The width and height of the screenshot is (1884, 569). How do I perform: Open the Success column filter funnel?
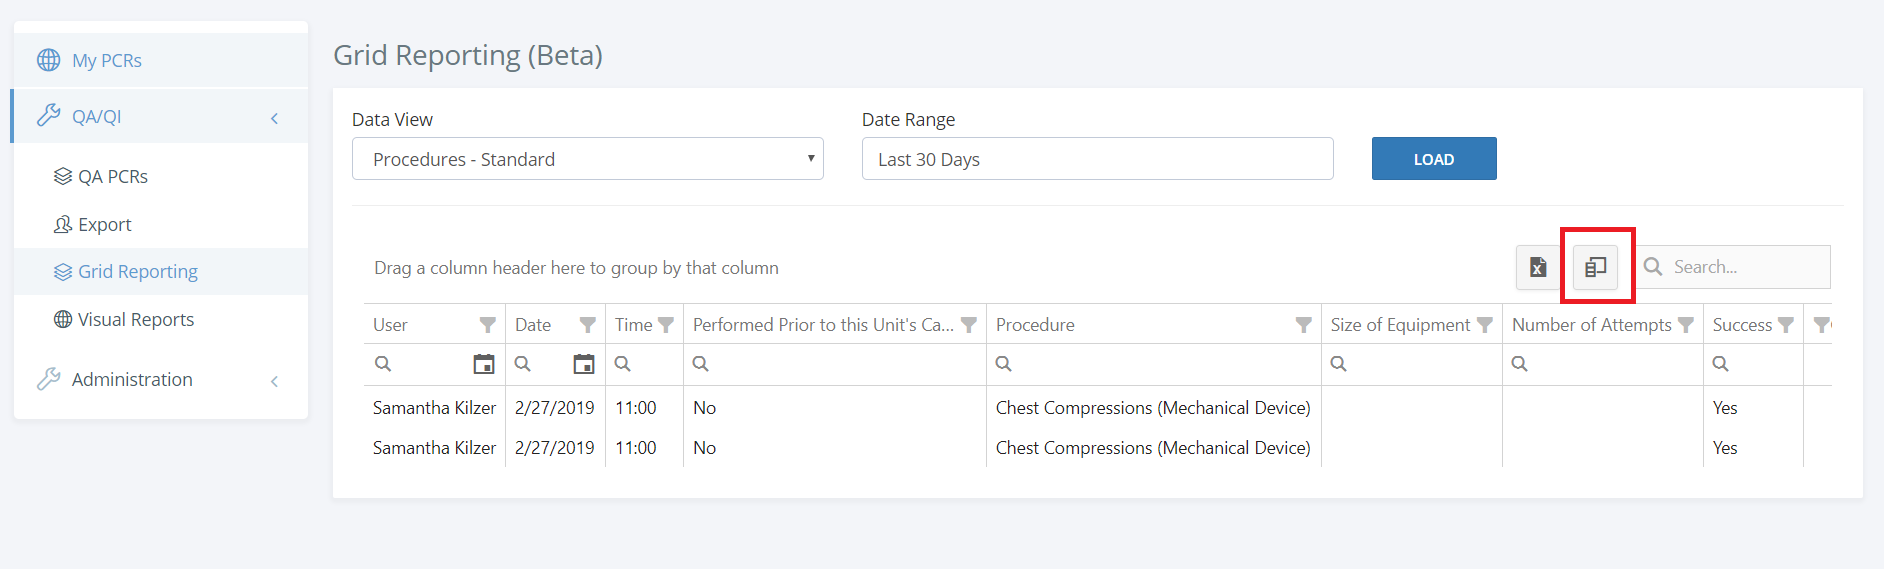(1786, 325)
